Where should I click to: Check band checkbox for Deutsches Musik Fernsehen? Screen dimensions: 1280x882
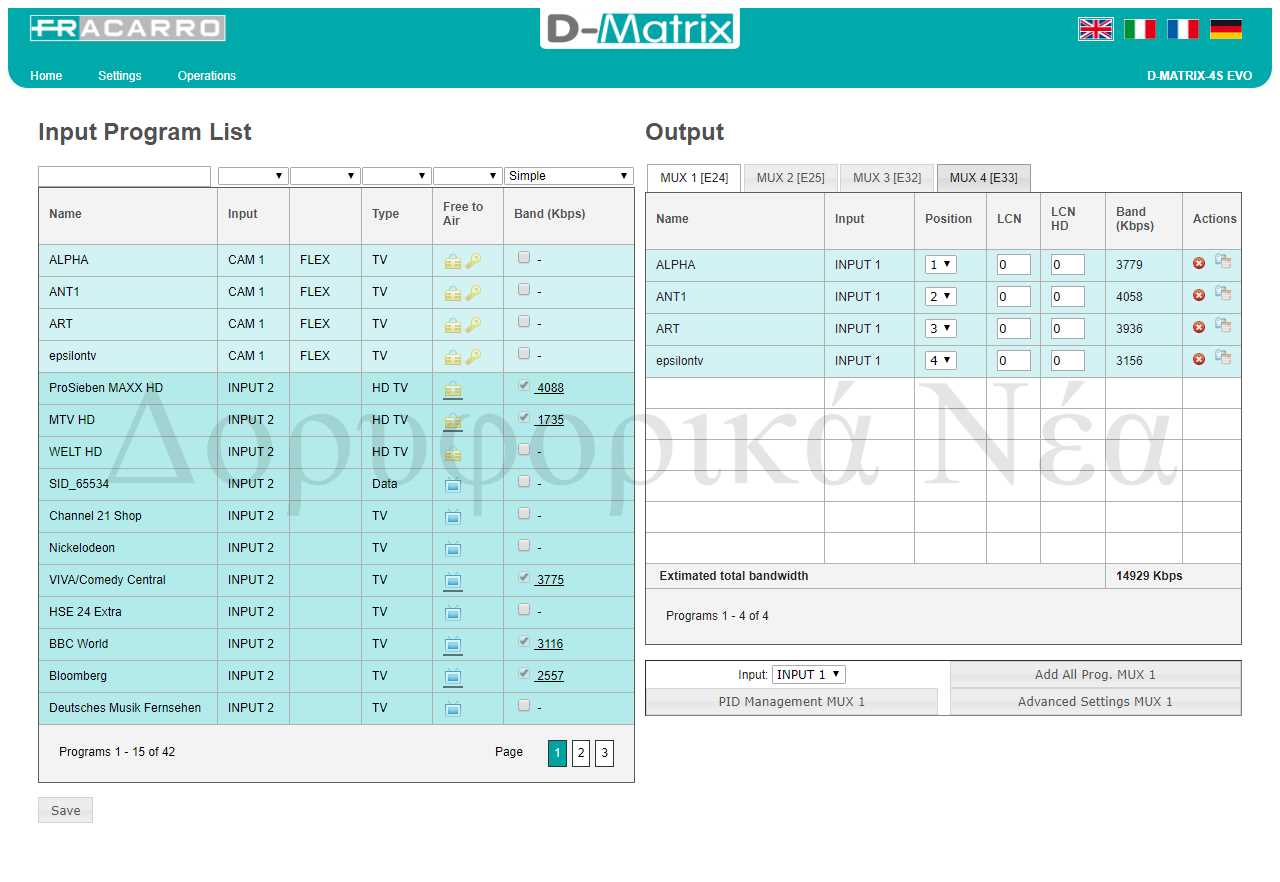point(524,705)
